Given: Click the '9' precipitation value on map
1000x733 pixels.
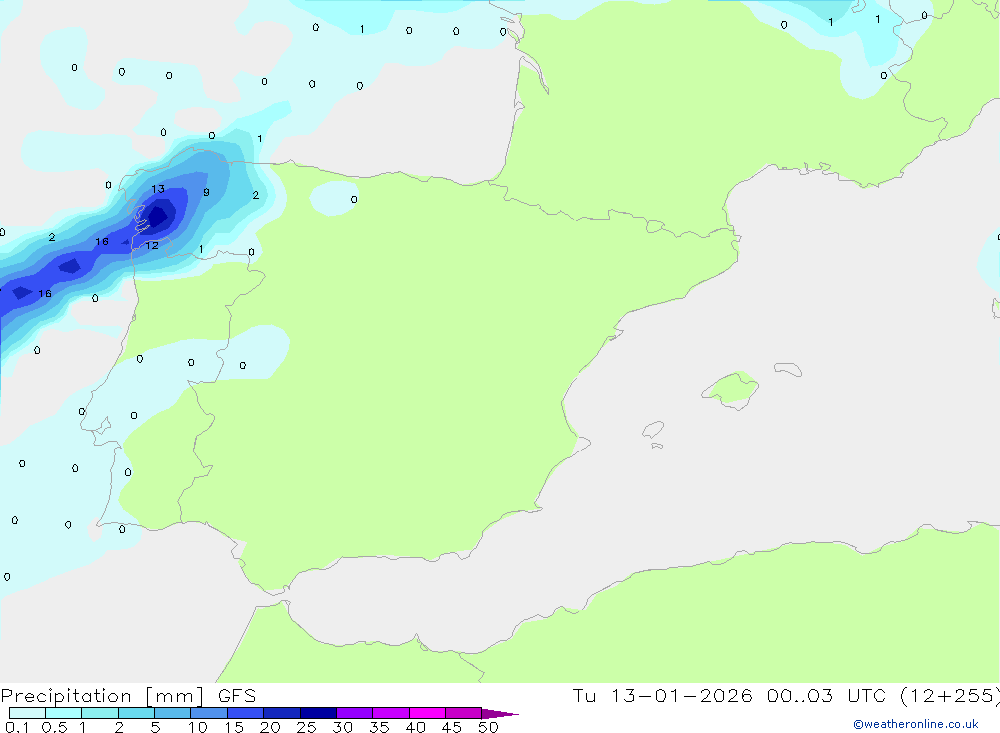Looking at the screenshot, I should point(206,192).
